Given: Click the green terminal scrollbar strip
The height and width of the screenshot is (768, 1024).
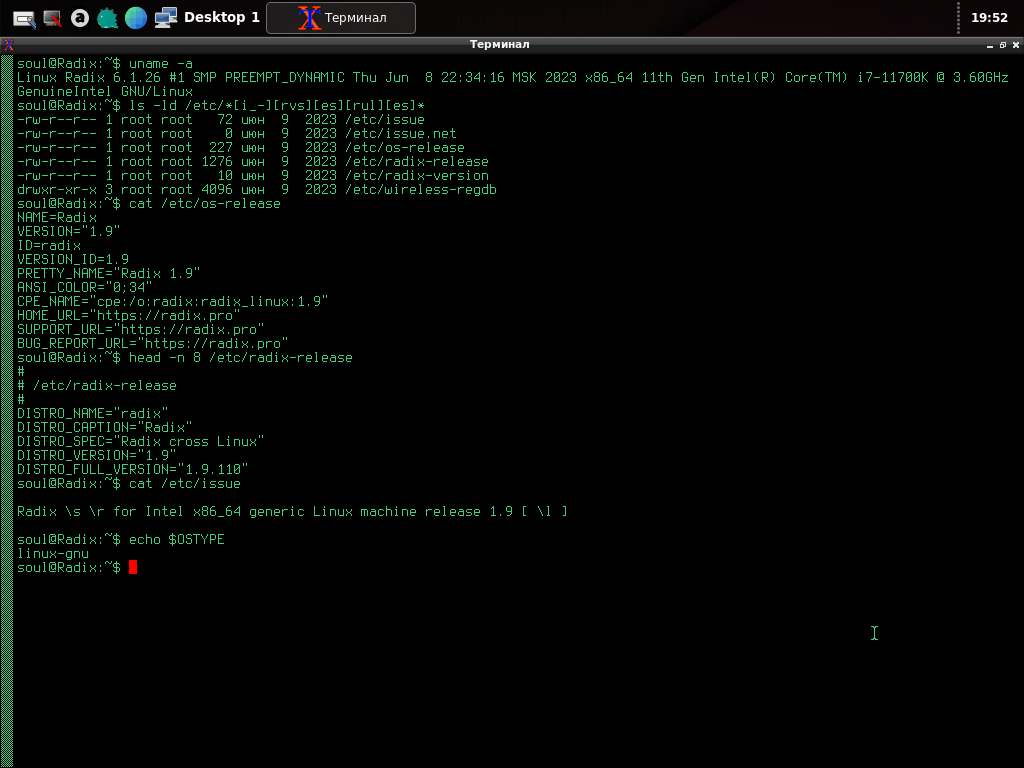Looking at the screenshot, I should [7, 411].
